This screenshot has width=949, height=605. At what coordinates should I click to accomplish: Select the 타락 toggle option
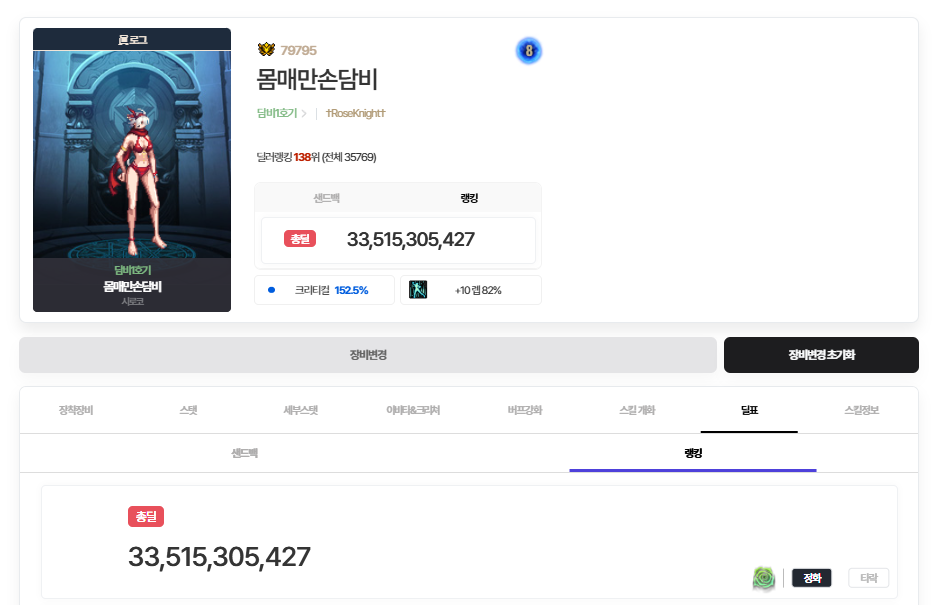[868, 578]
